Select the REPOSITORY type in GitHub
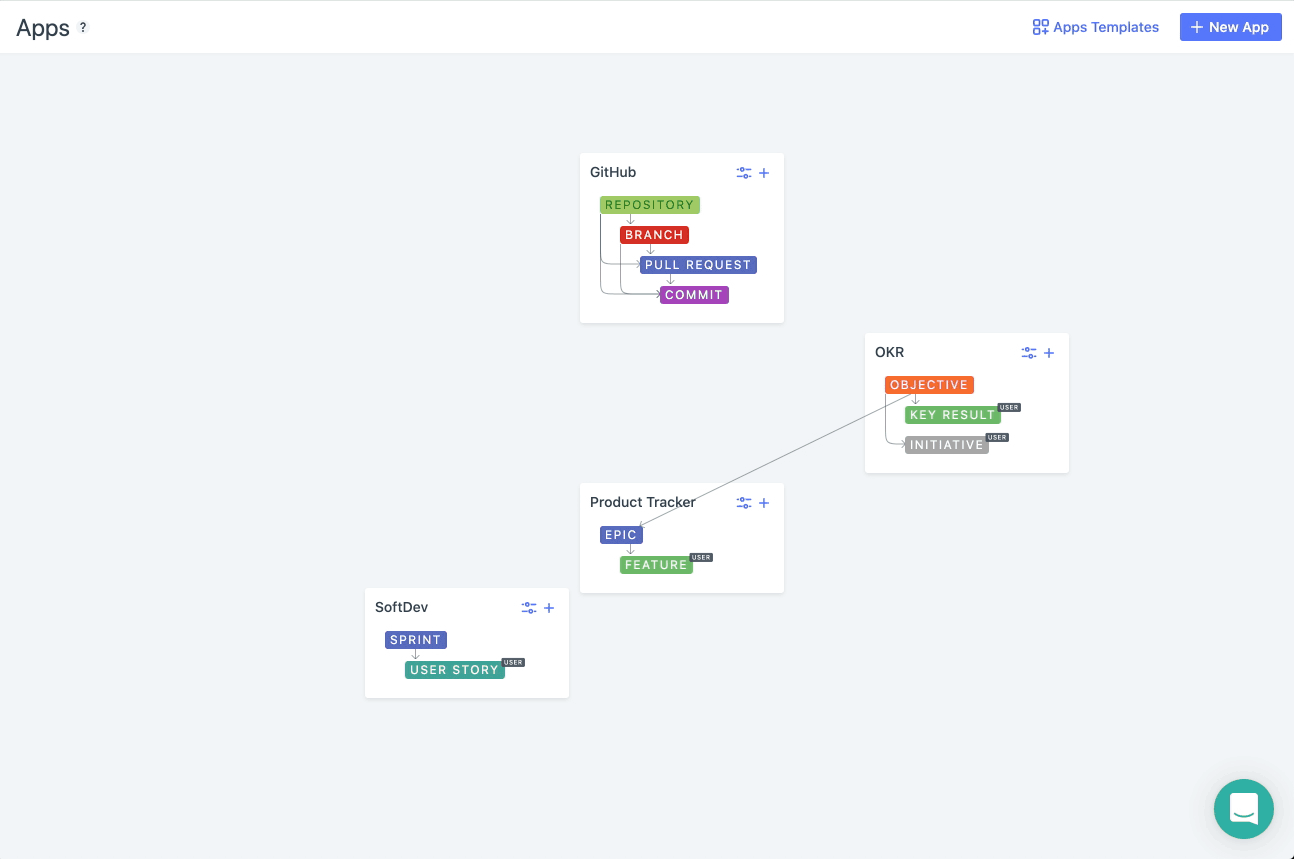This screenshot has width=1294, height=859. tap(649, 204)
